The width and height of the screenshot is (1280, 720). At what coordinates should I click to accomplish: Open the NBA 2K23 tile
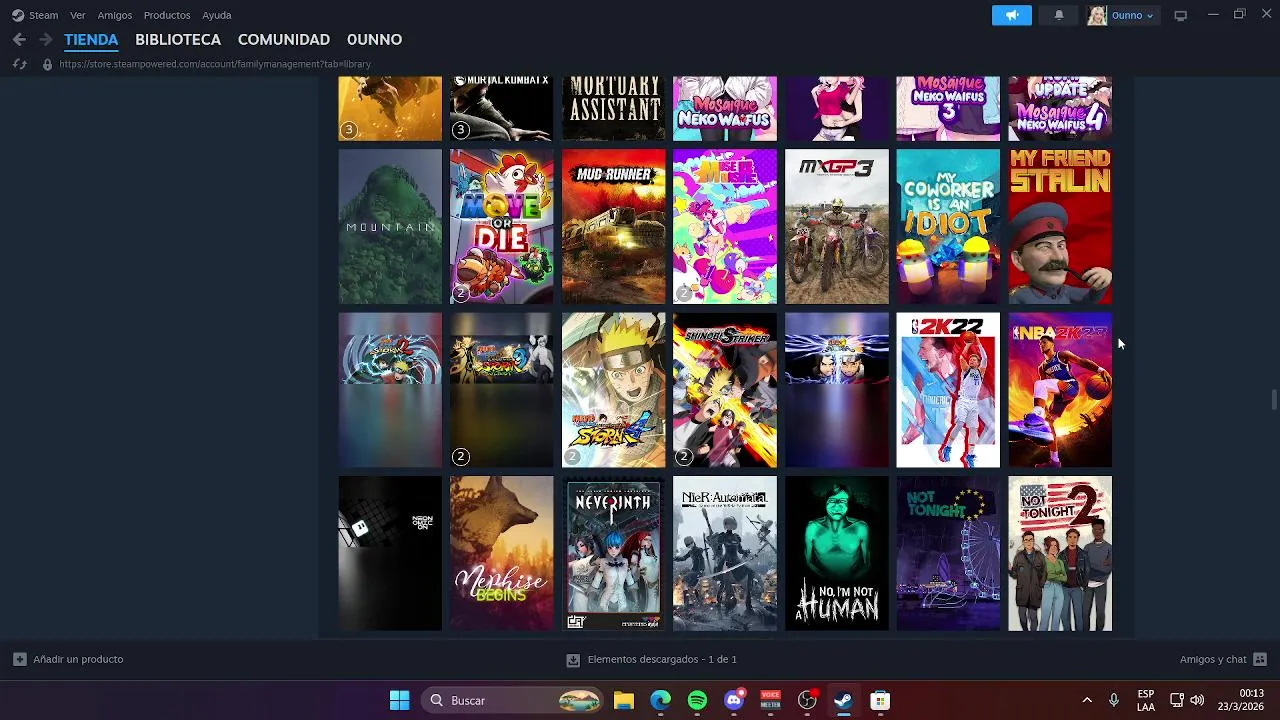tap(1060, 390)
